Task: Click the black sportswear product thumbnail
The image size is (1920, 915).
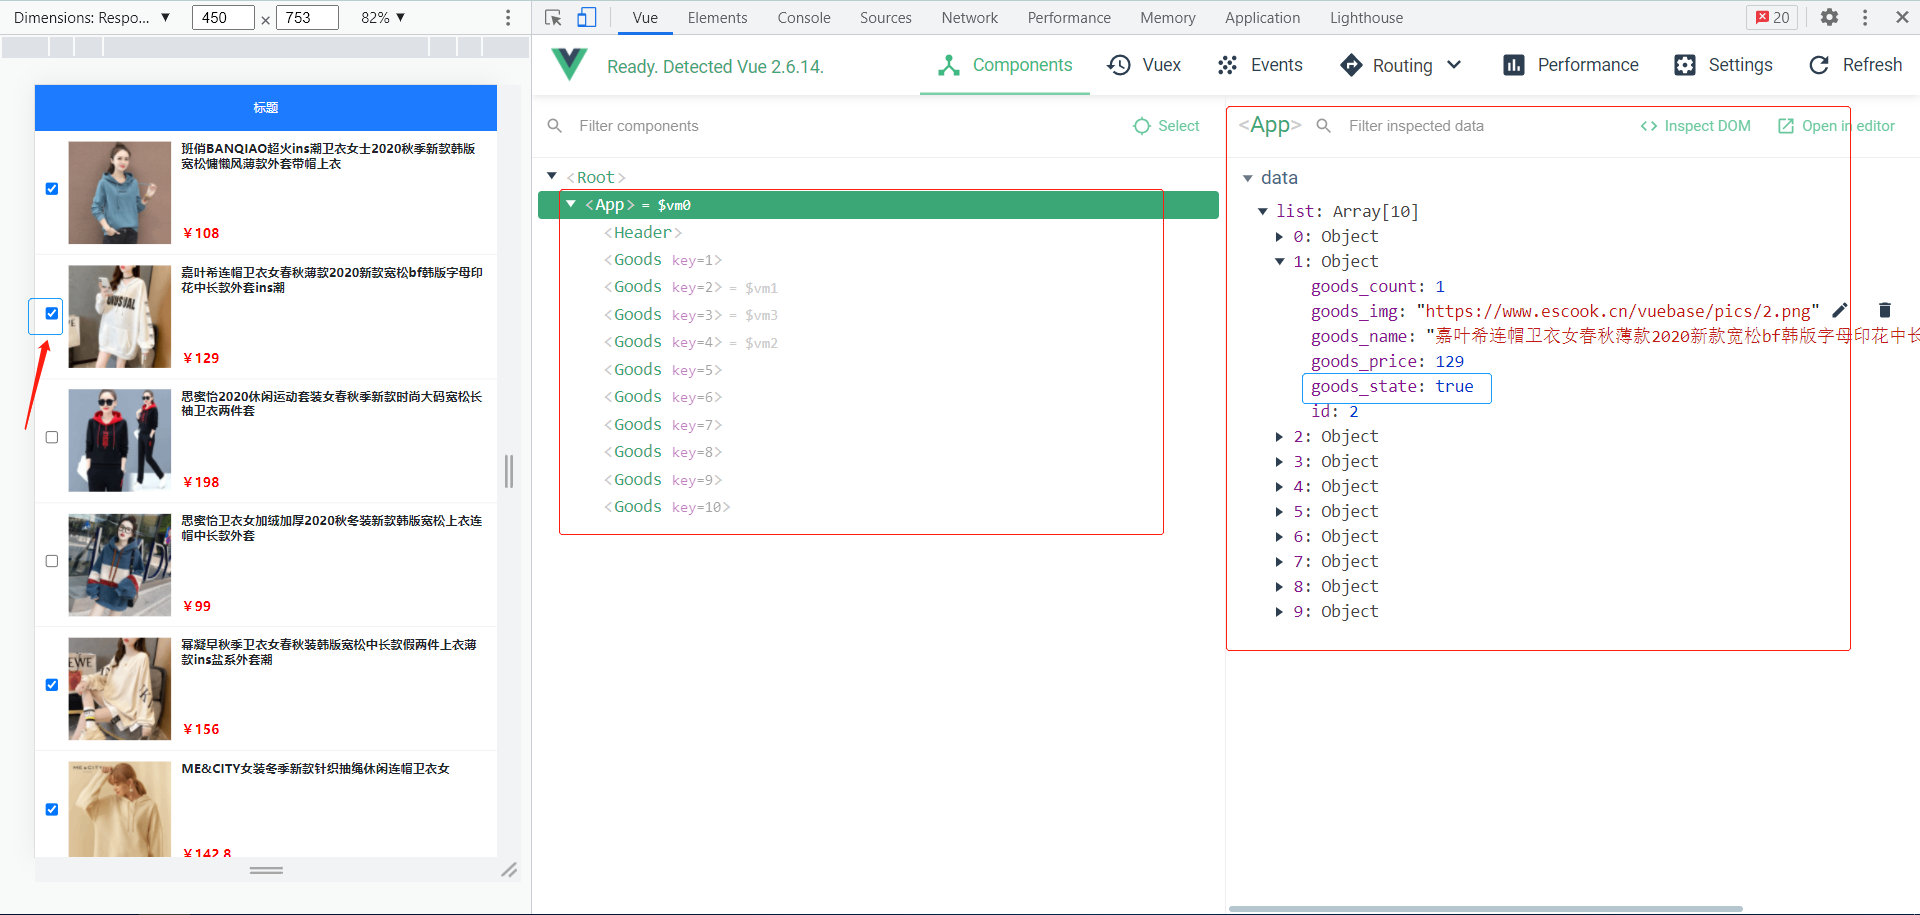Action: 120,440
